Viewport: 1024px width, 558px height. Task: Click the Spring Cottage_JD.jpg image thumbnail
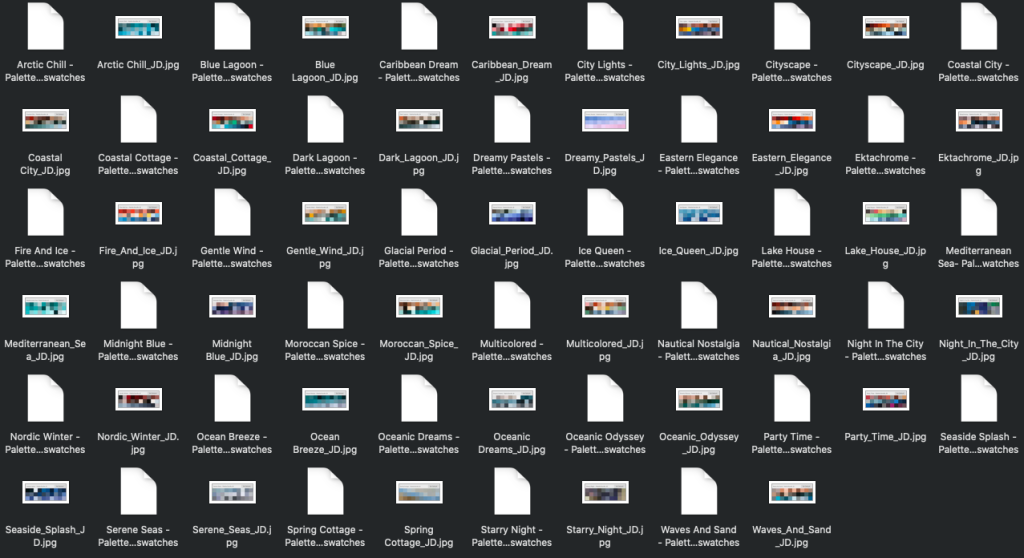tap(419, 493)
